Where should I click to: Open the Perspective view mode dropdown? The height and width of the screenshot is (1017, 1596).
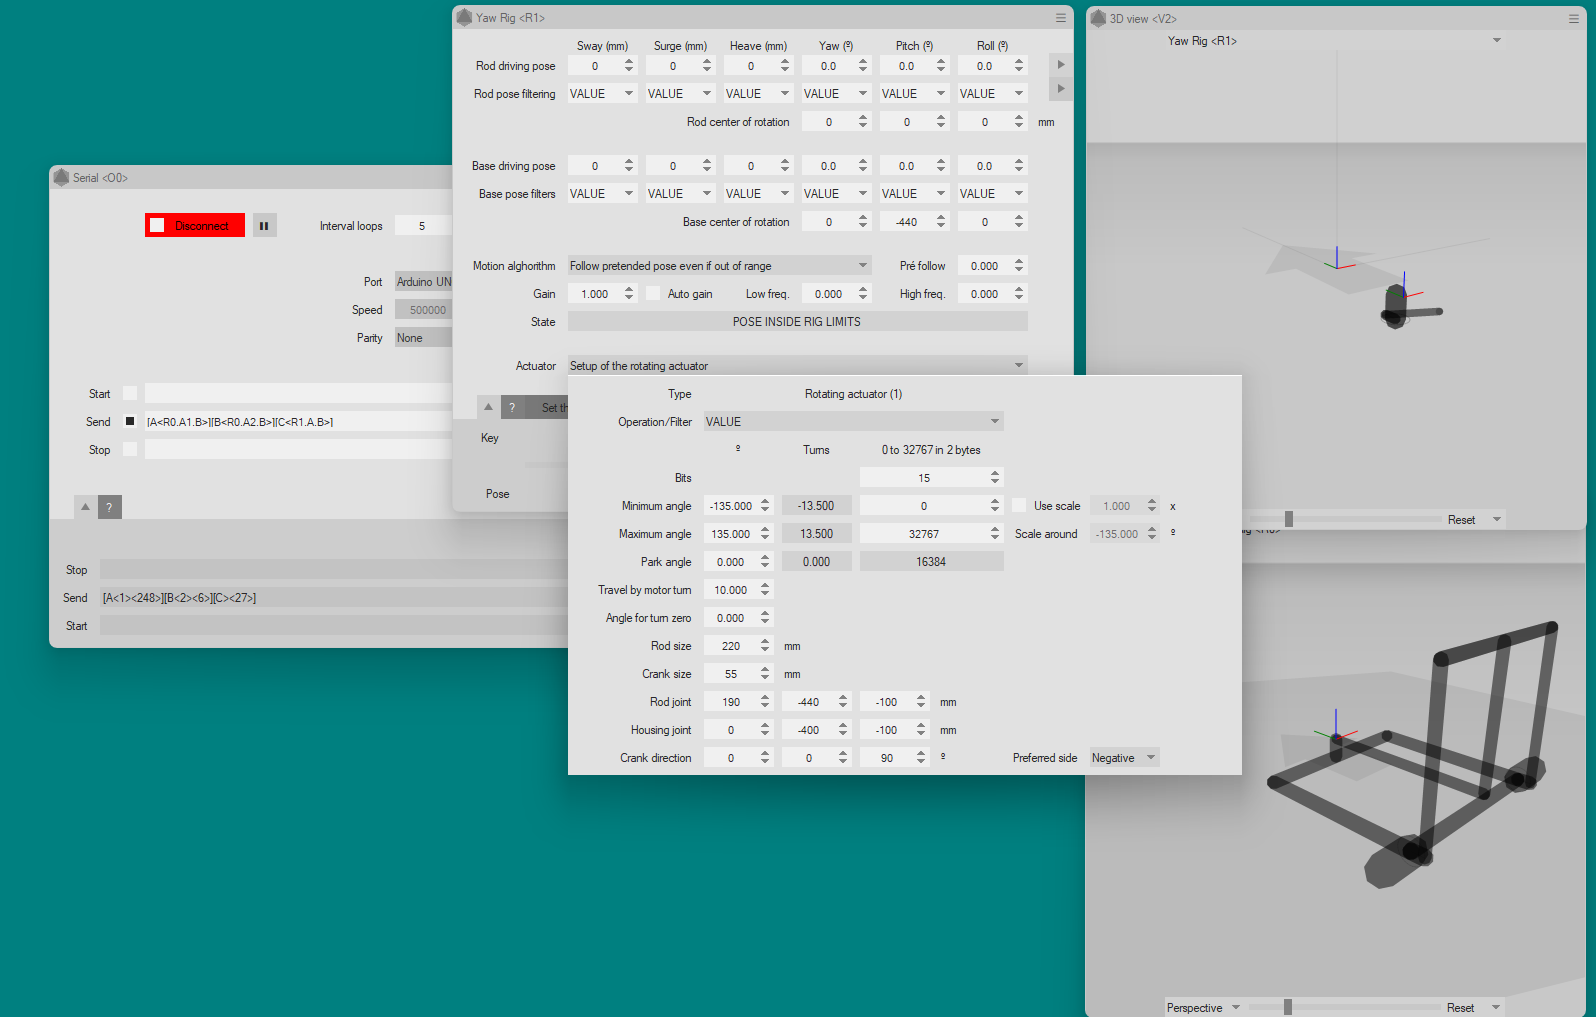[1203, 1007]
